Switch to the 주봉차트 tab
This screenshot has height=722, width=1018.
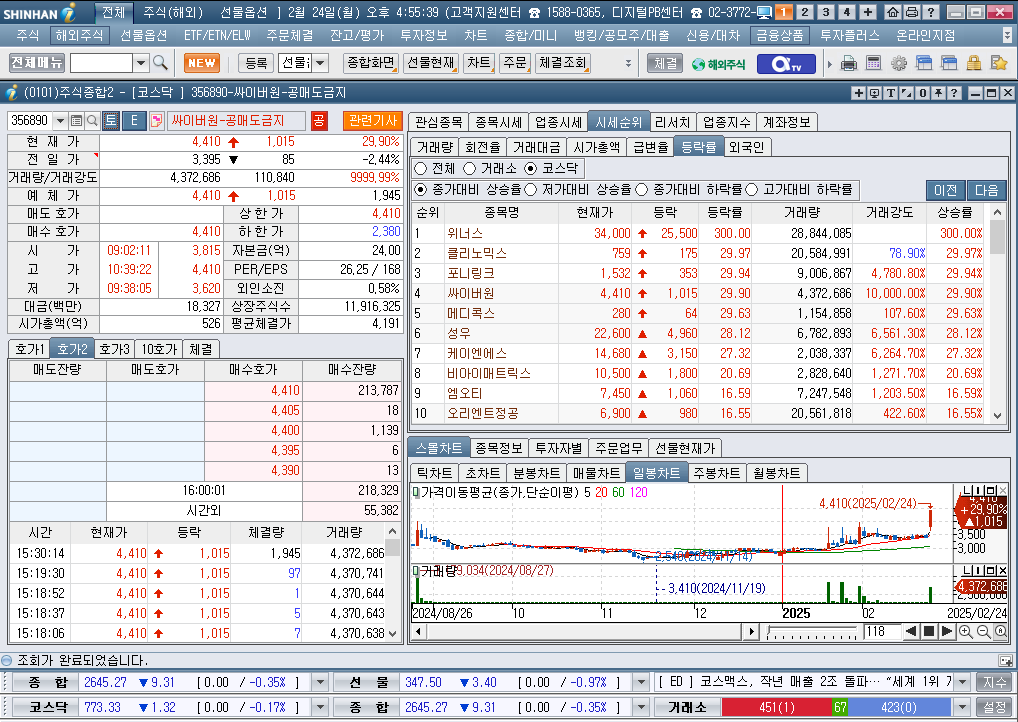coord(716,473)
